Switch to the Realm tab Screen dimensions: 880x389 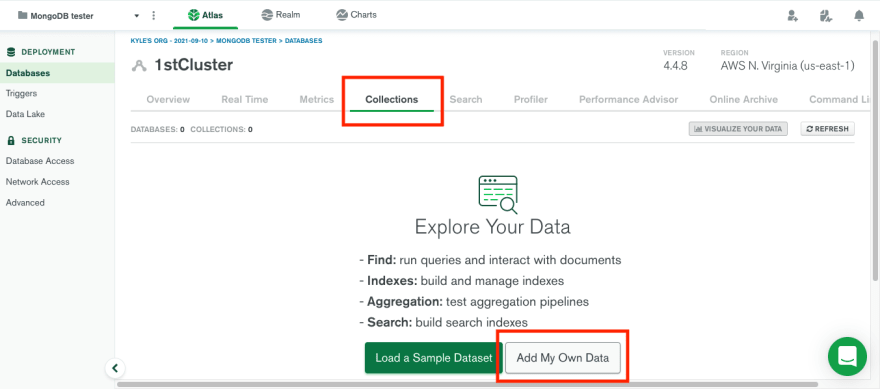coord(281,15)
